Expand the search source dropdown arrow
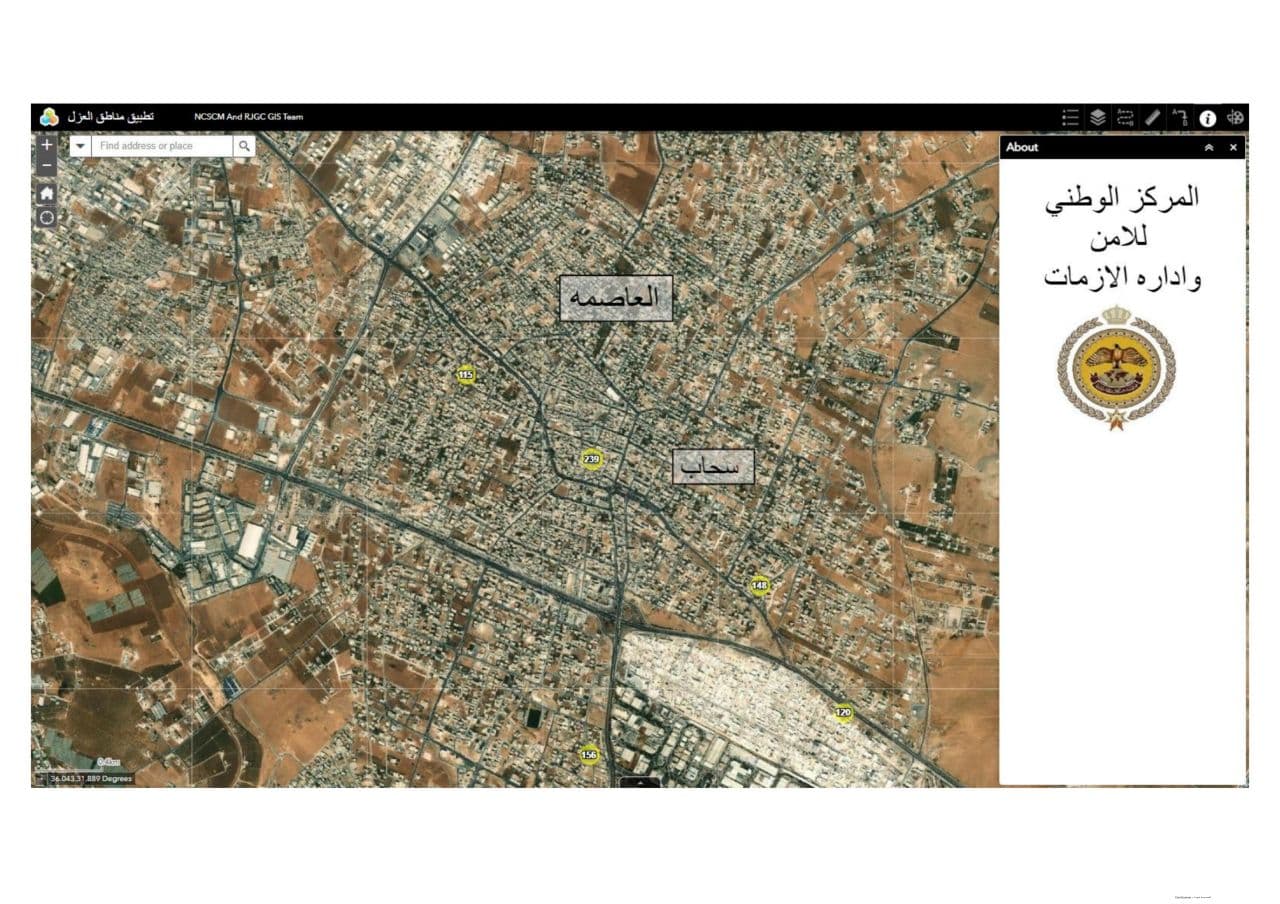The width and height of the screenshot is (1280, 904). pyautogui.click(x=81, y=146)
